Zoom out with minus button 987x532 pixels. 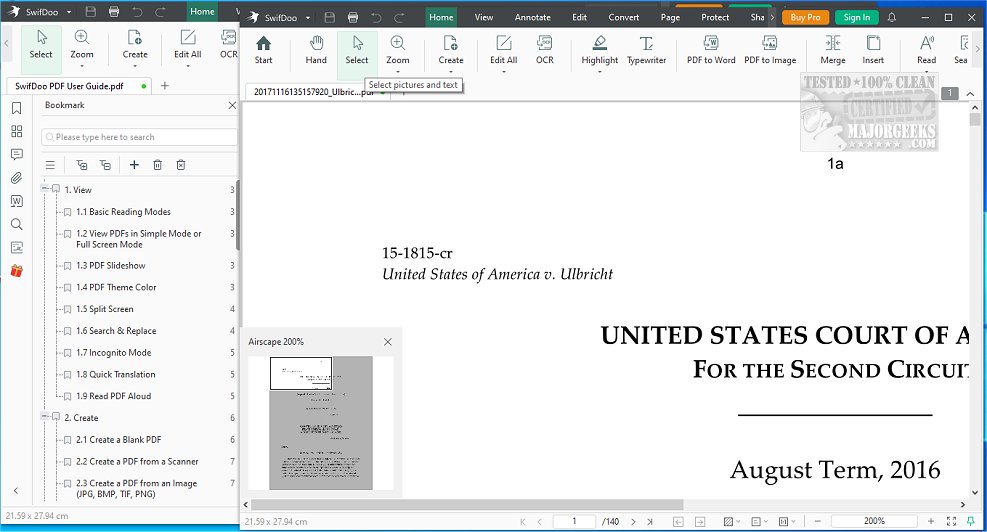(x=817, y=521)
